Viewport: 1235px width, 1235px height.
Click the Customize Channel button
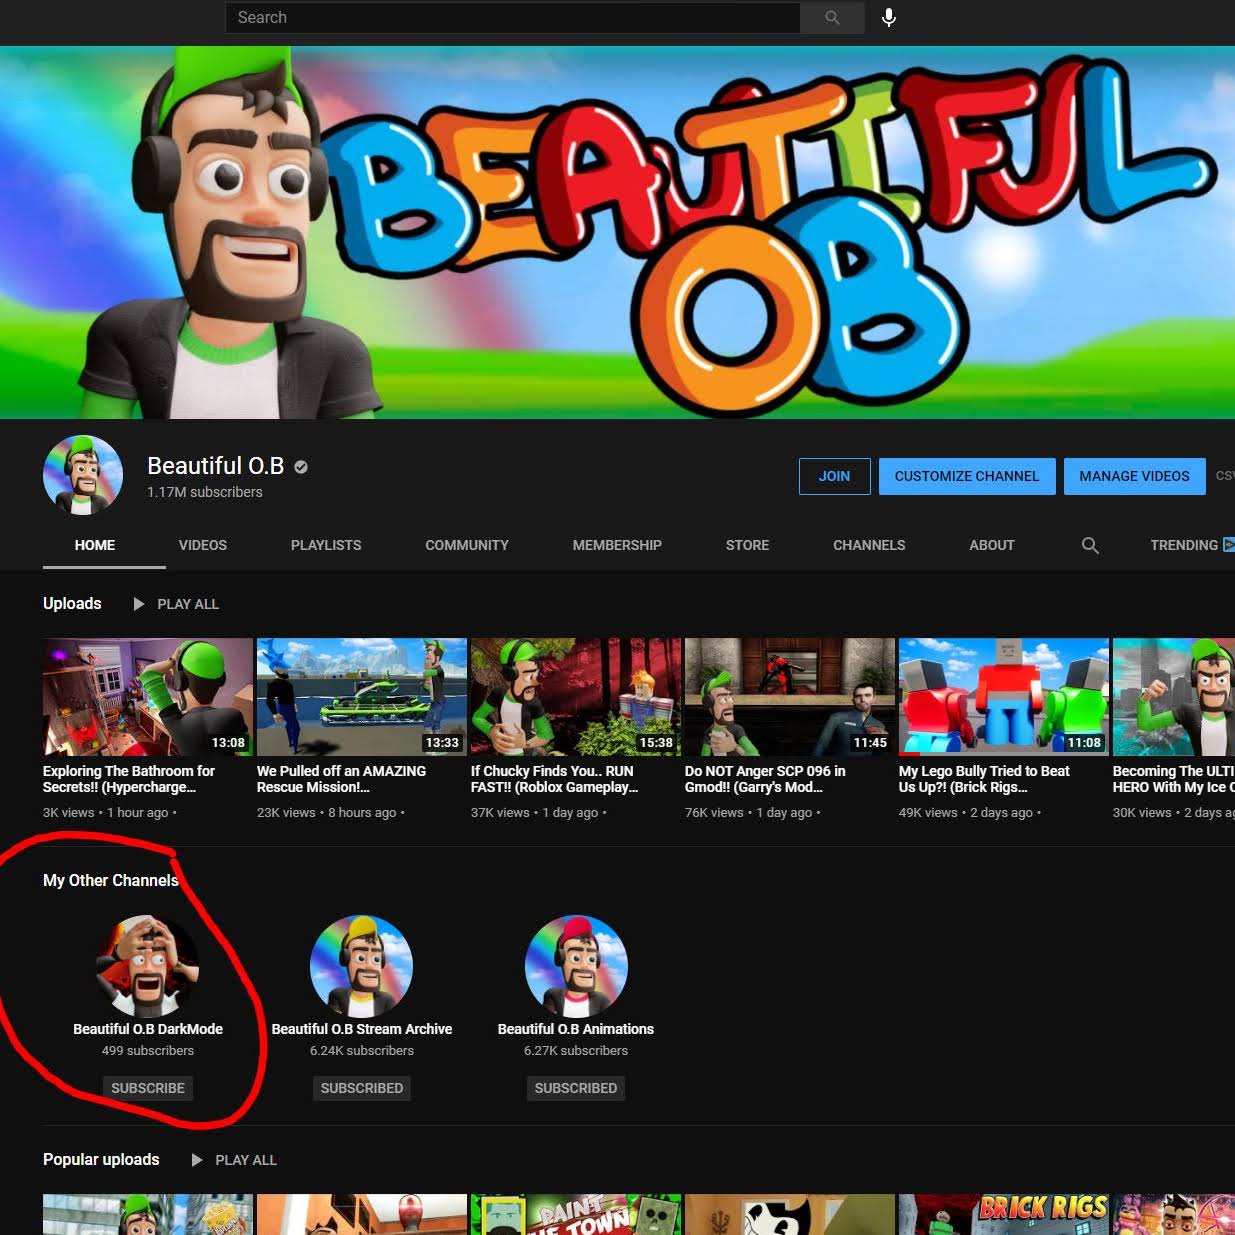click(966, 476)
